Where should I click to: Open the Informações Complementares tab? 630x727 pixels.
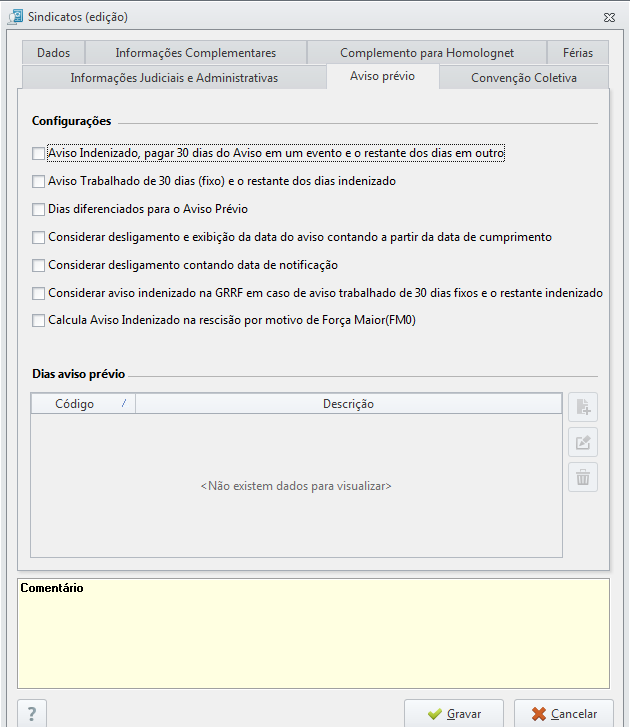(x=196, y=53)
